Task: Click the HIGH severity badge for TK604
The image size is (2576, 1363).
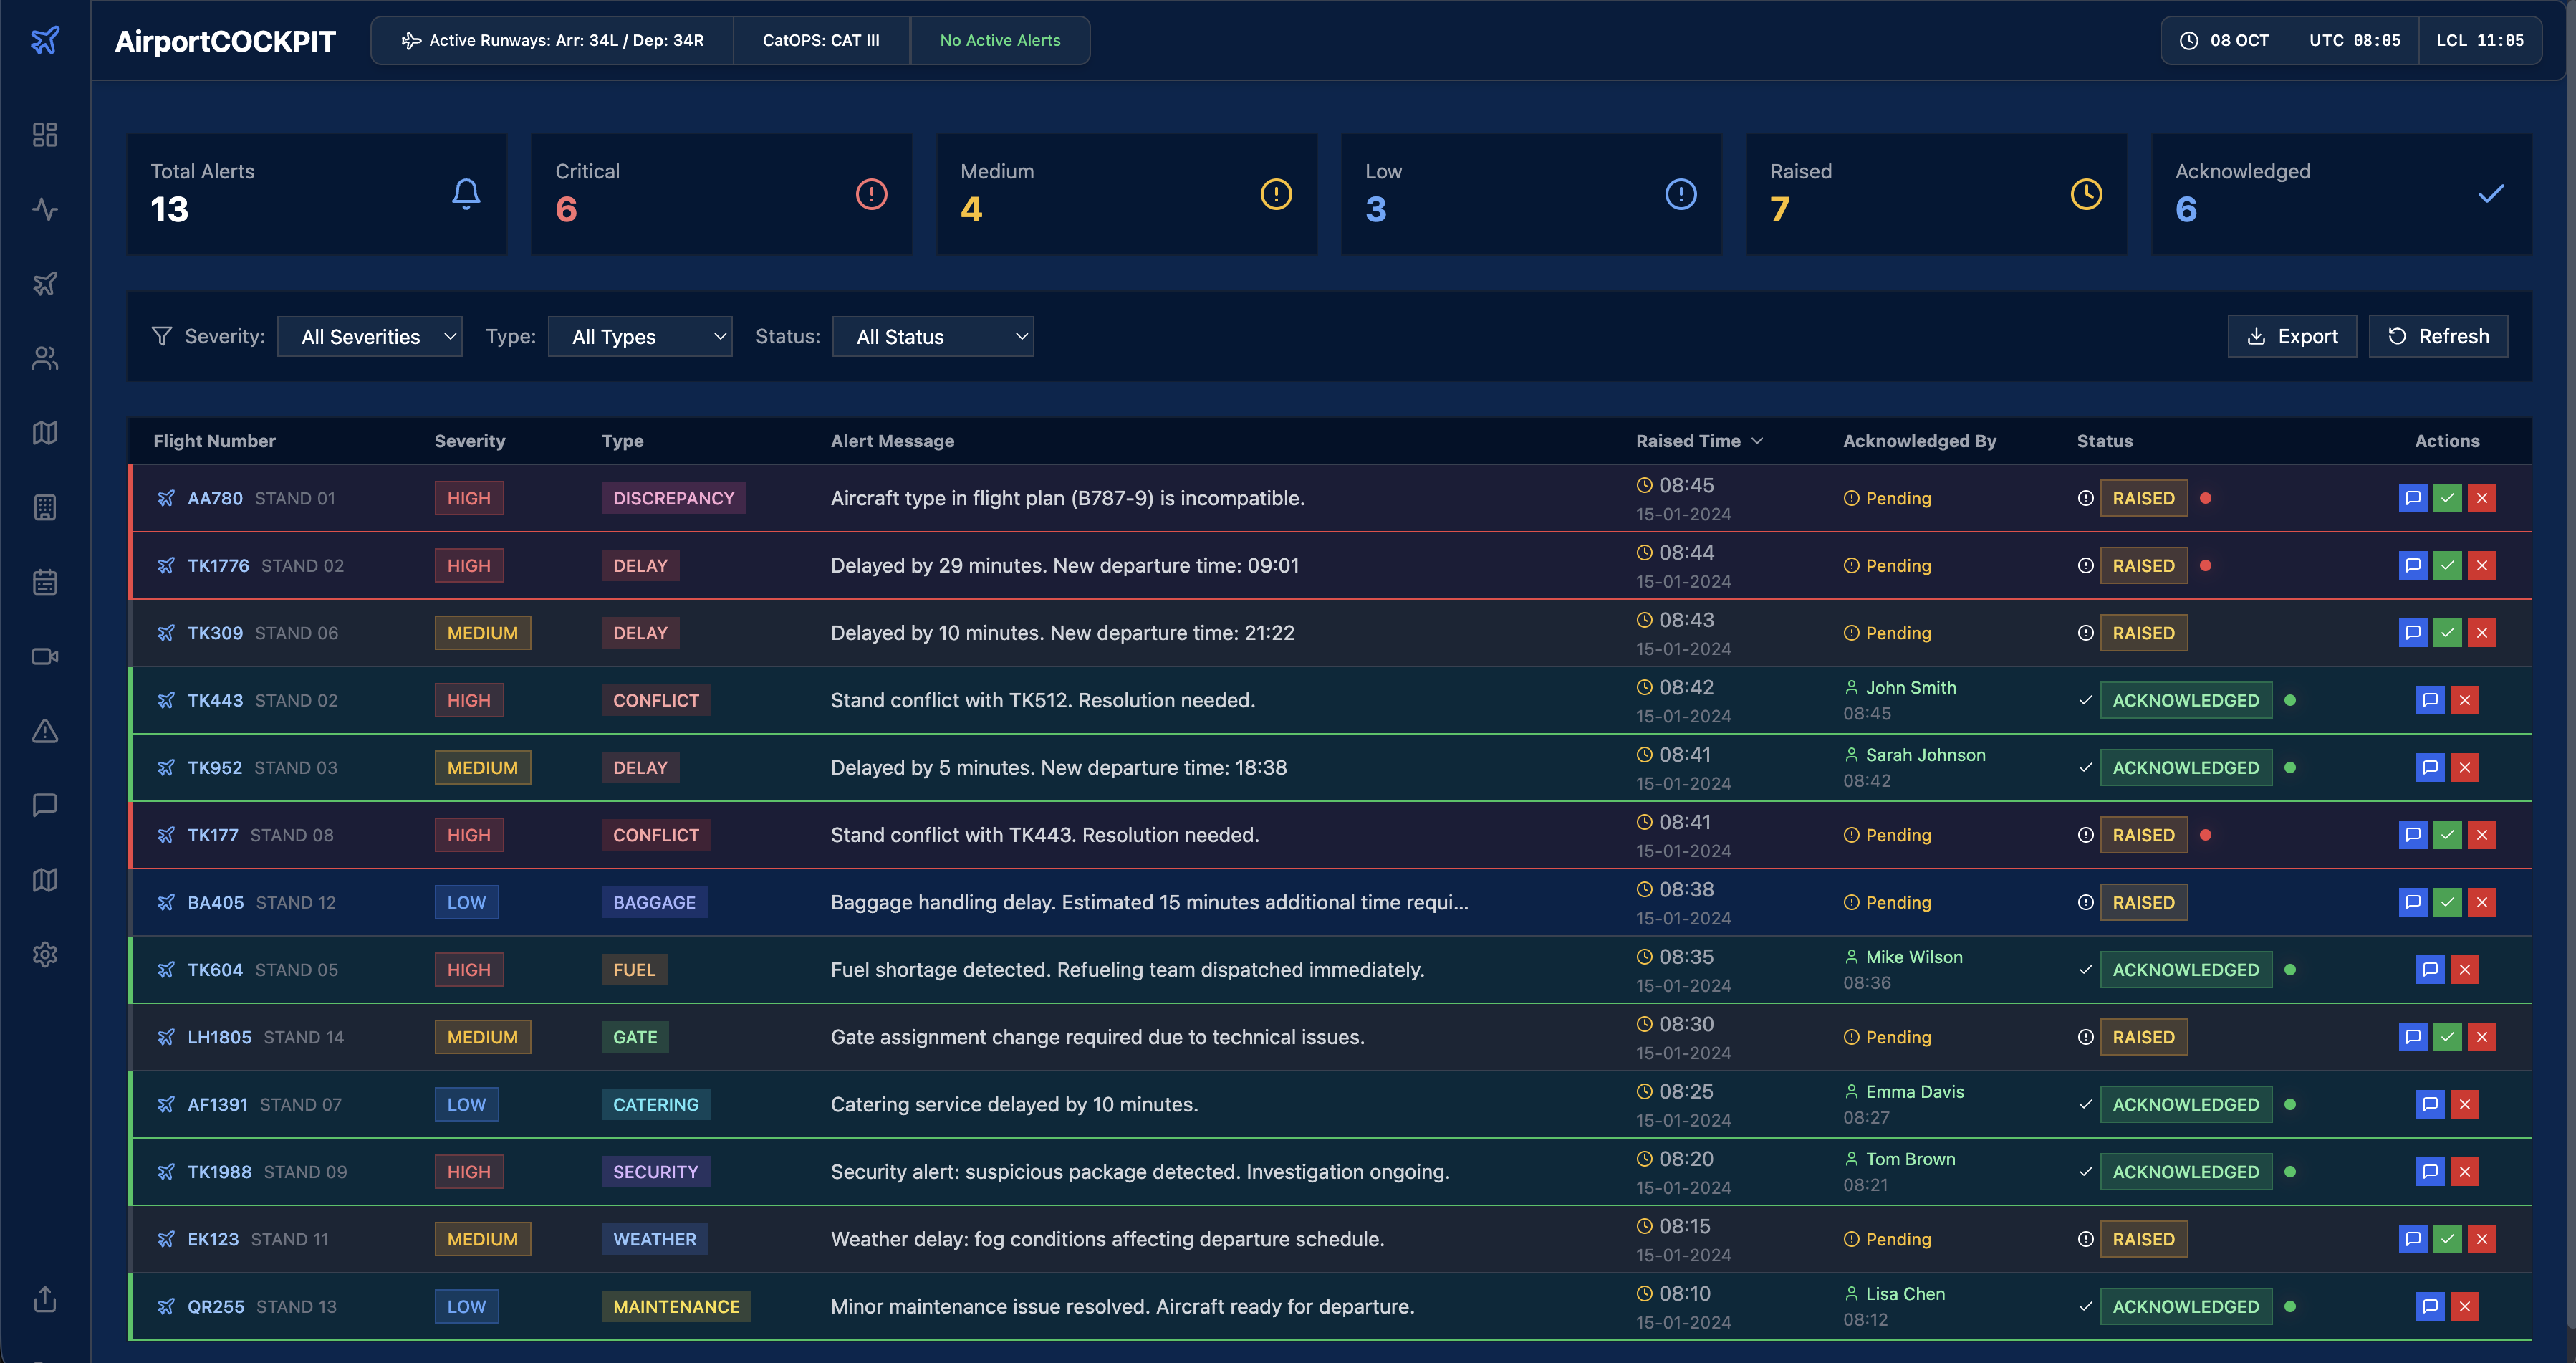Action: point(468,970)
